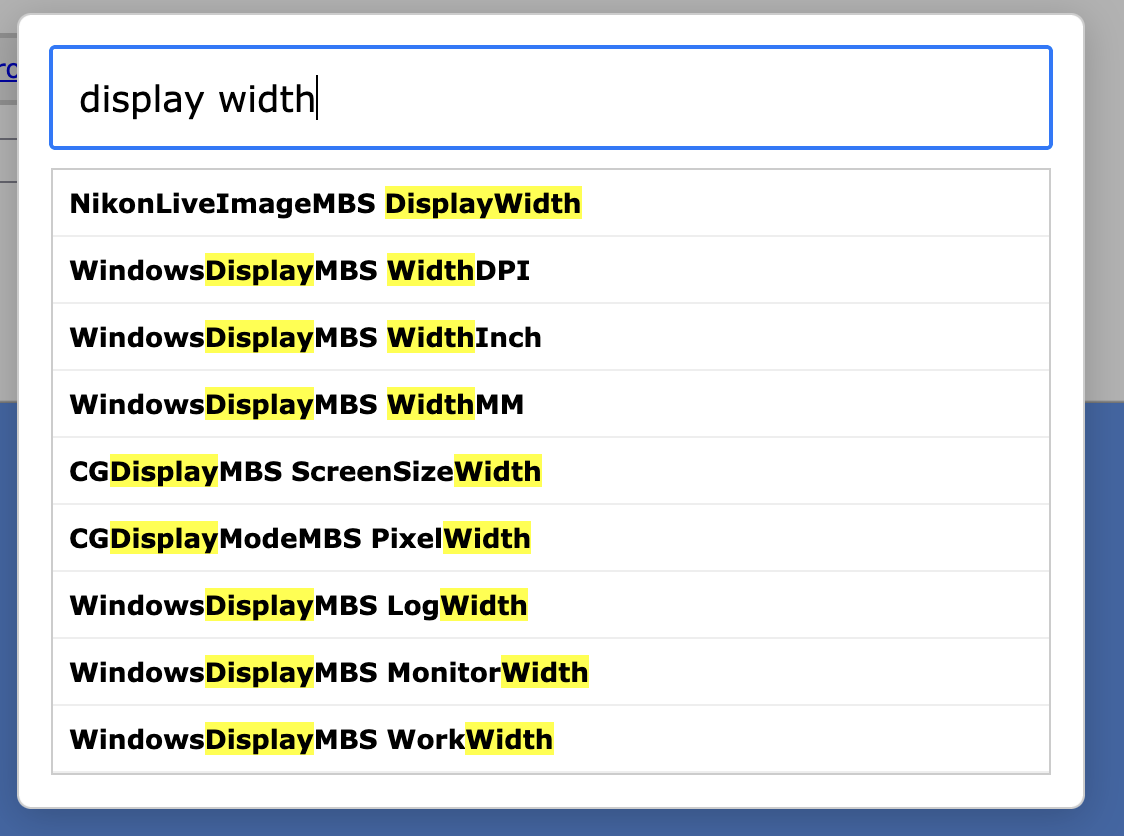Click the 'DPI' suffix of the WidthDPI result
Viewport: 1124px width, 836px height.
pos(503,271)
